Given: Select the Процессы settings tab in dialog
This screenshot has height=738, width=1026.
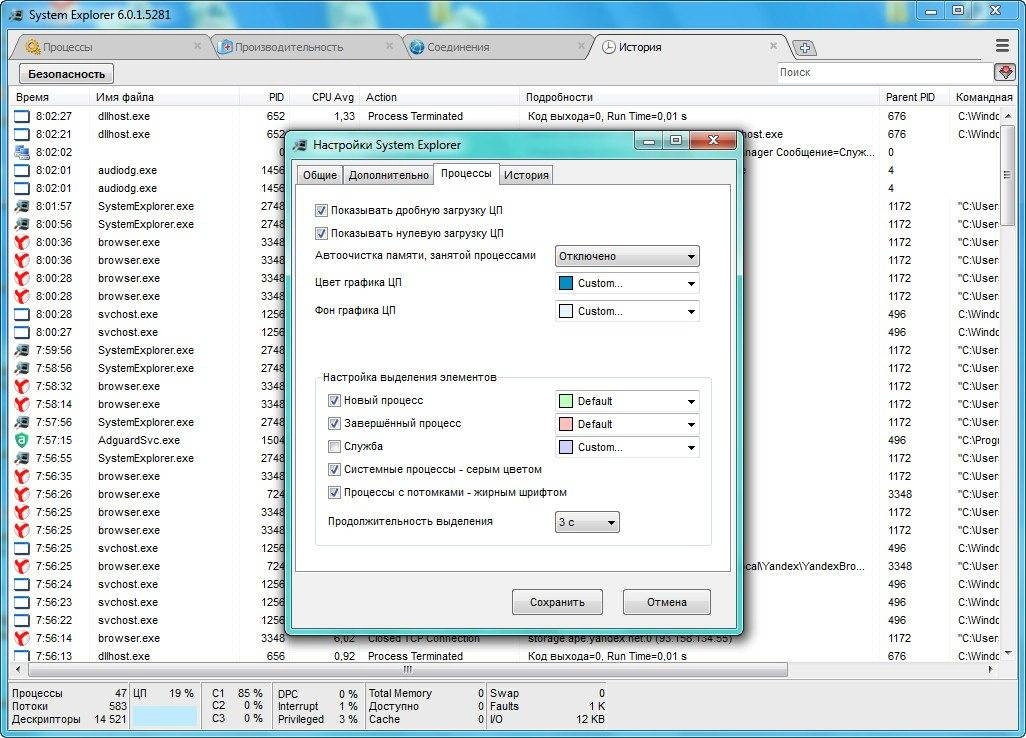Looking at the screenshot, I should pyautogui.click(x=466, y=173).
